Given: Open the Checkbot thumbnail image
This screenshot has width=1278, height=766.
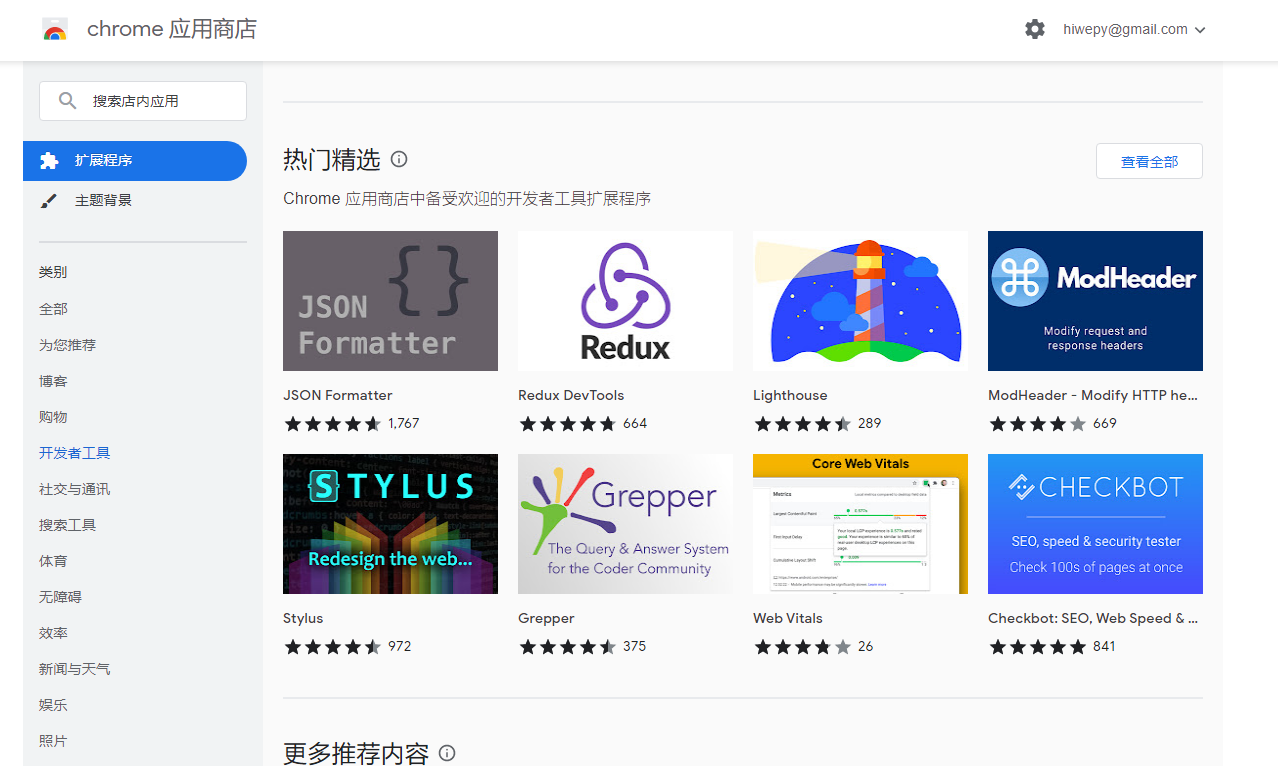Looking at the screenshot, I should point(1095,524).
